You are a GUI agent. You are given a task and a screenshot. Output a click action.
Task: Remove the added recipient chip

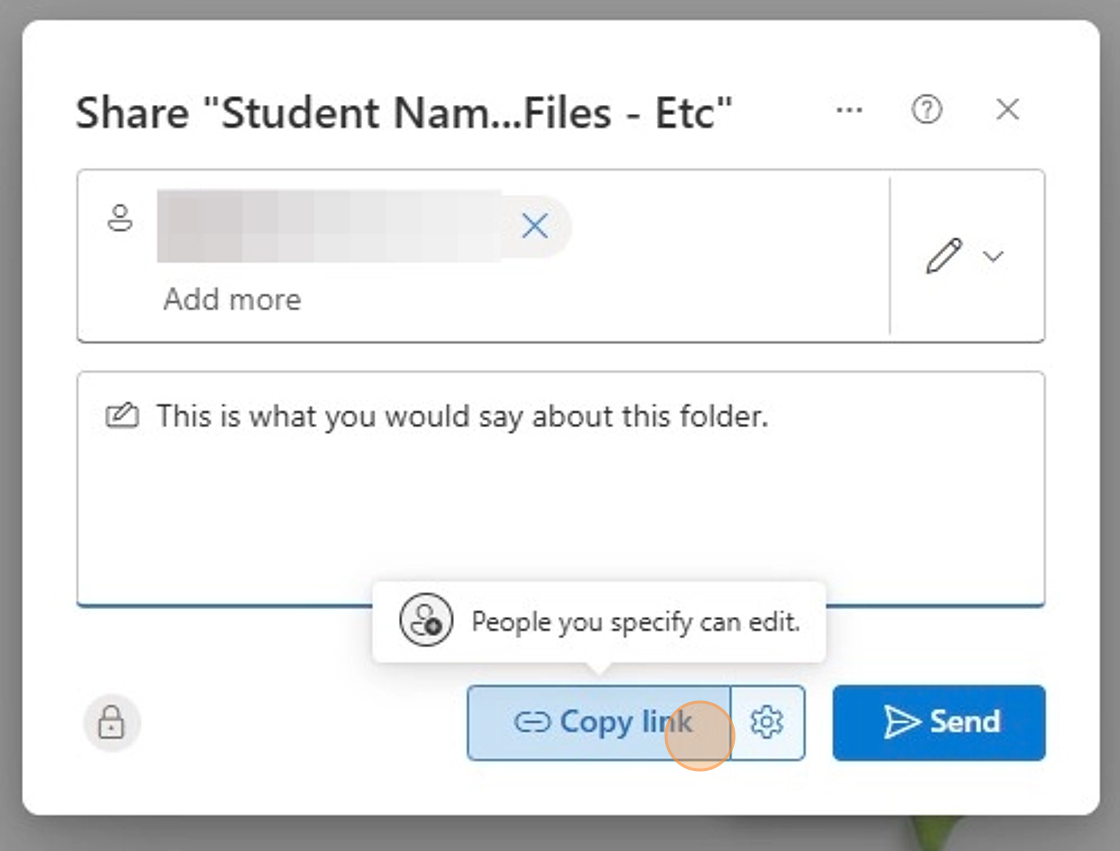(x=535, y=227)
